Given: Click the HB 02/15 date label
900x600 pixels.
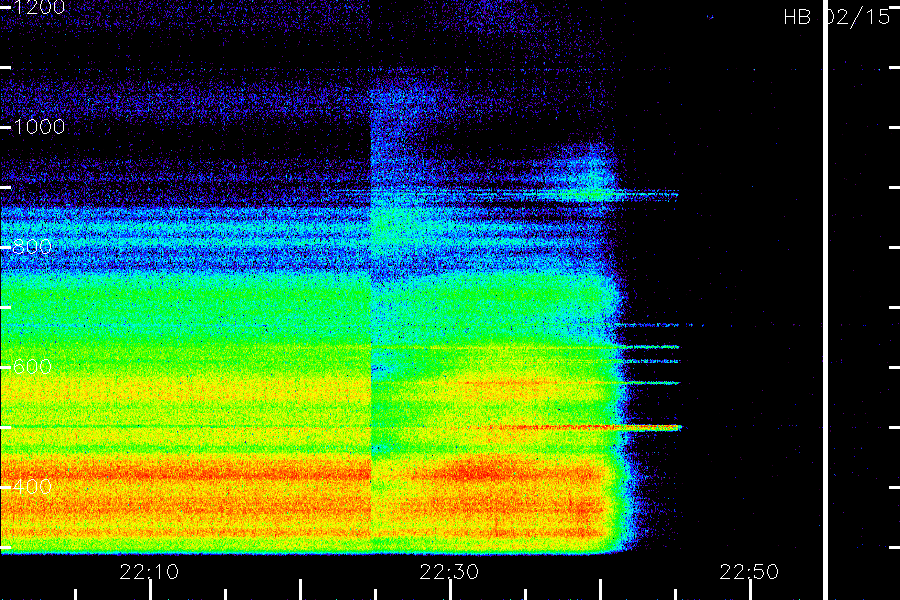Looking at the screenshot, I should pyautogui.click(x=837, y=17).
